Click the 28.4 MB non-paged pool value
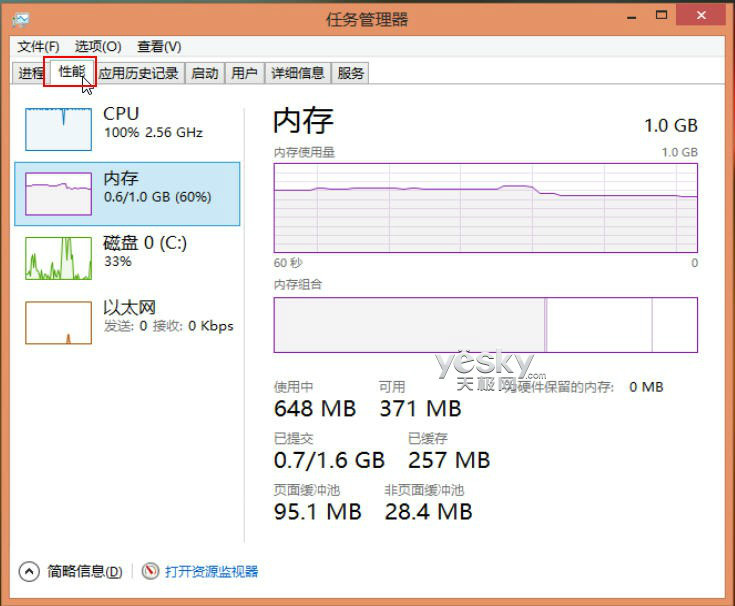Viewport: 735px width, 606px height. pyautogui.click(x=428, y=512)
